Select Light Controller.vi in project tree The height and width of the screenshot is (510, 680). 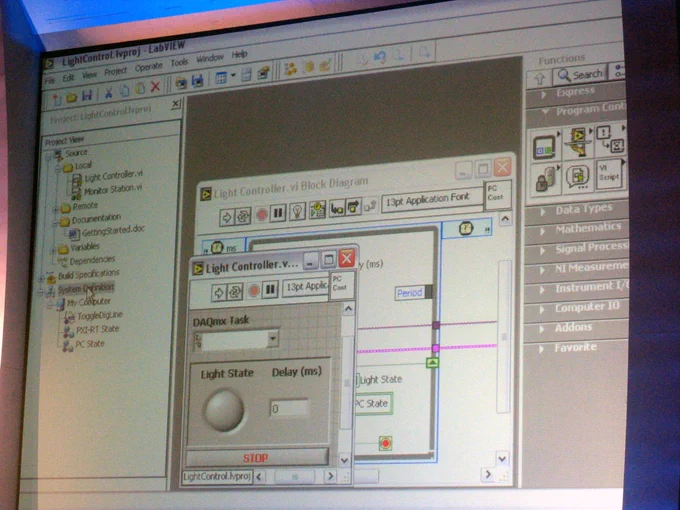[x=113, y=175]
